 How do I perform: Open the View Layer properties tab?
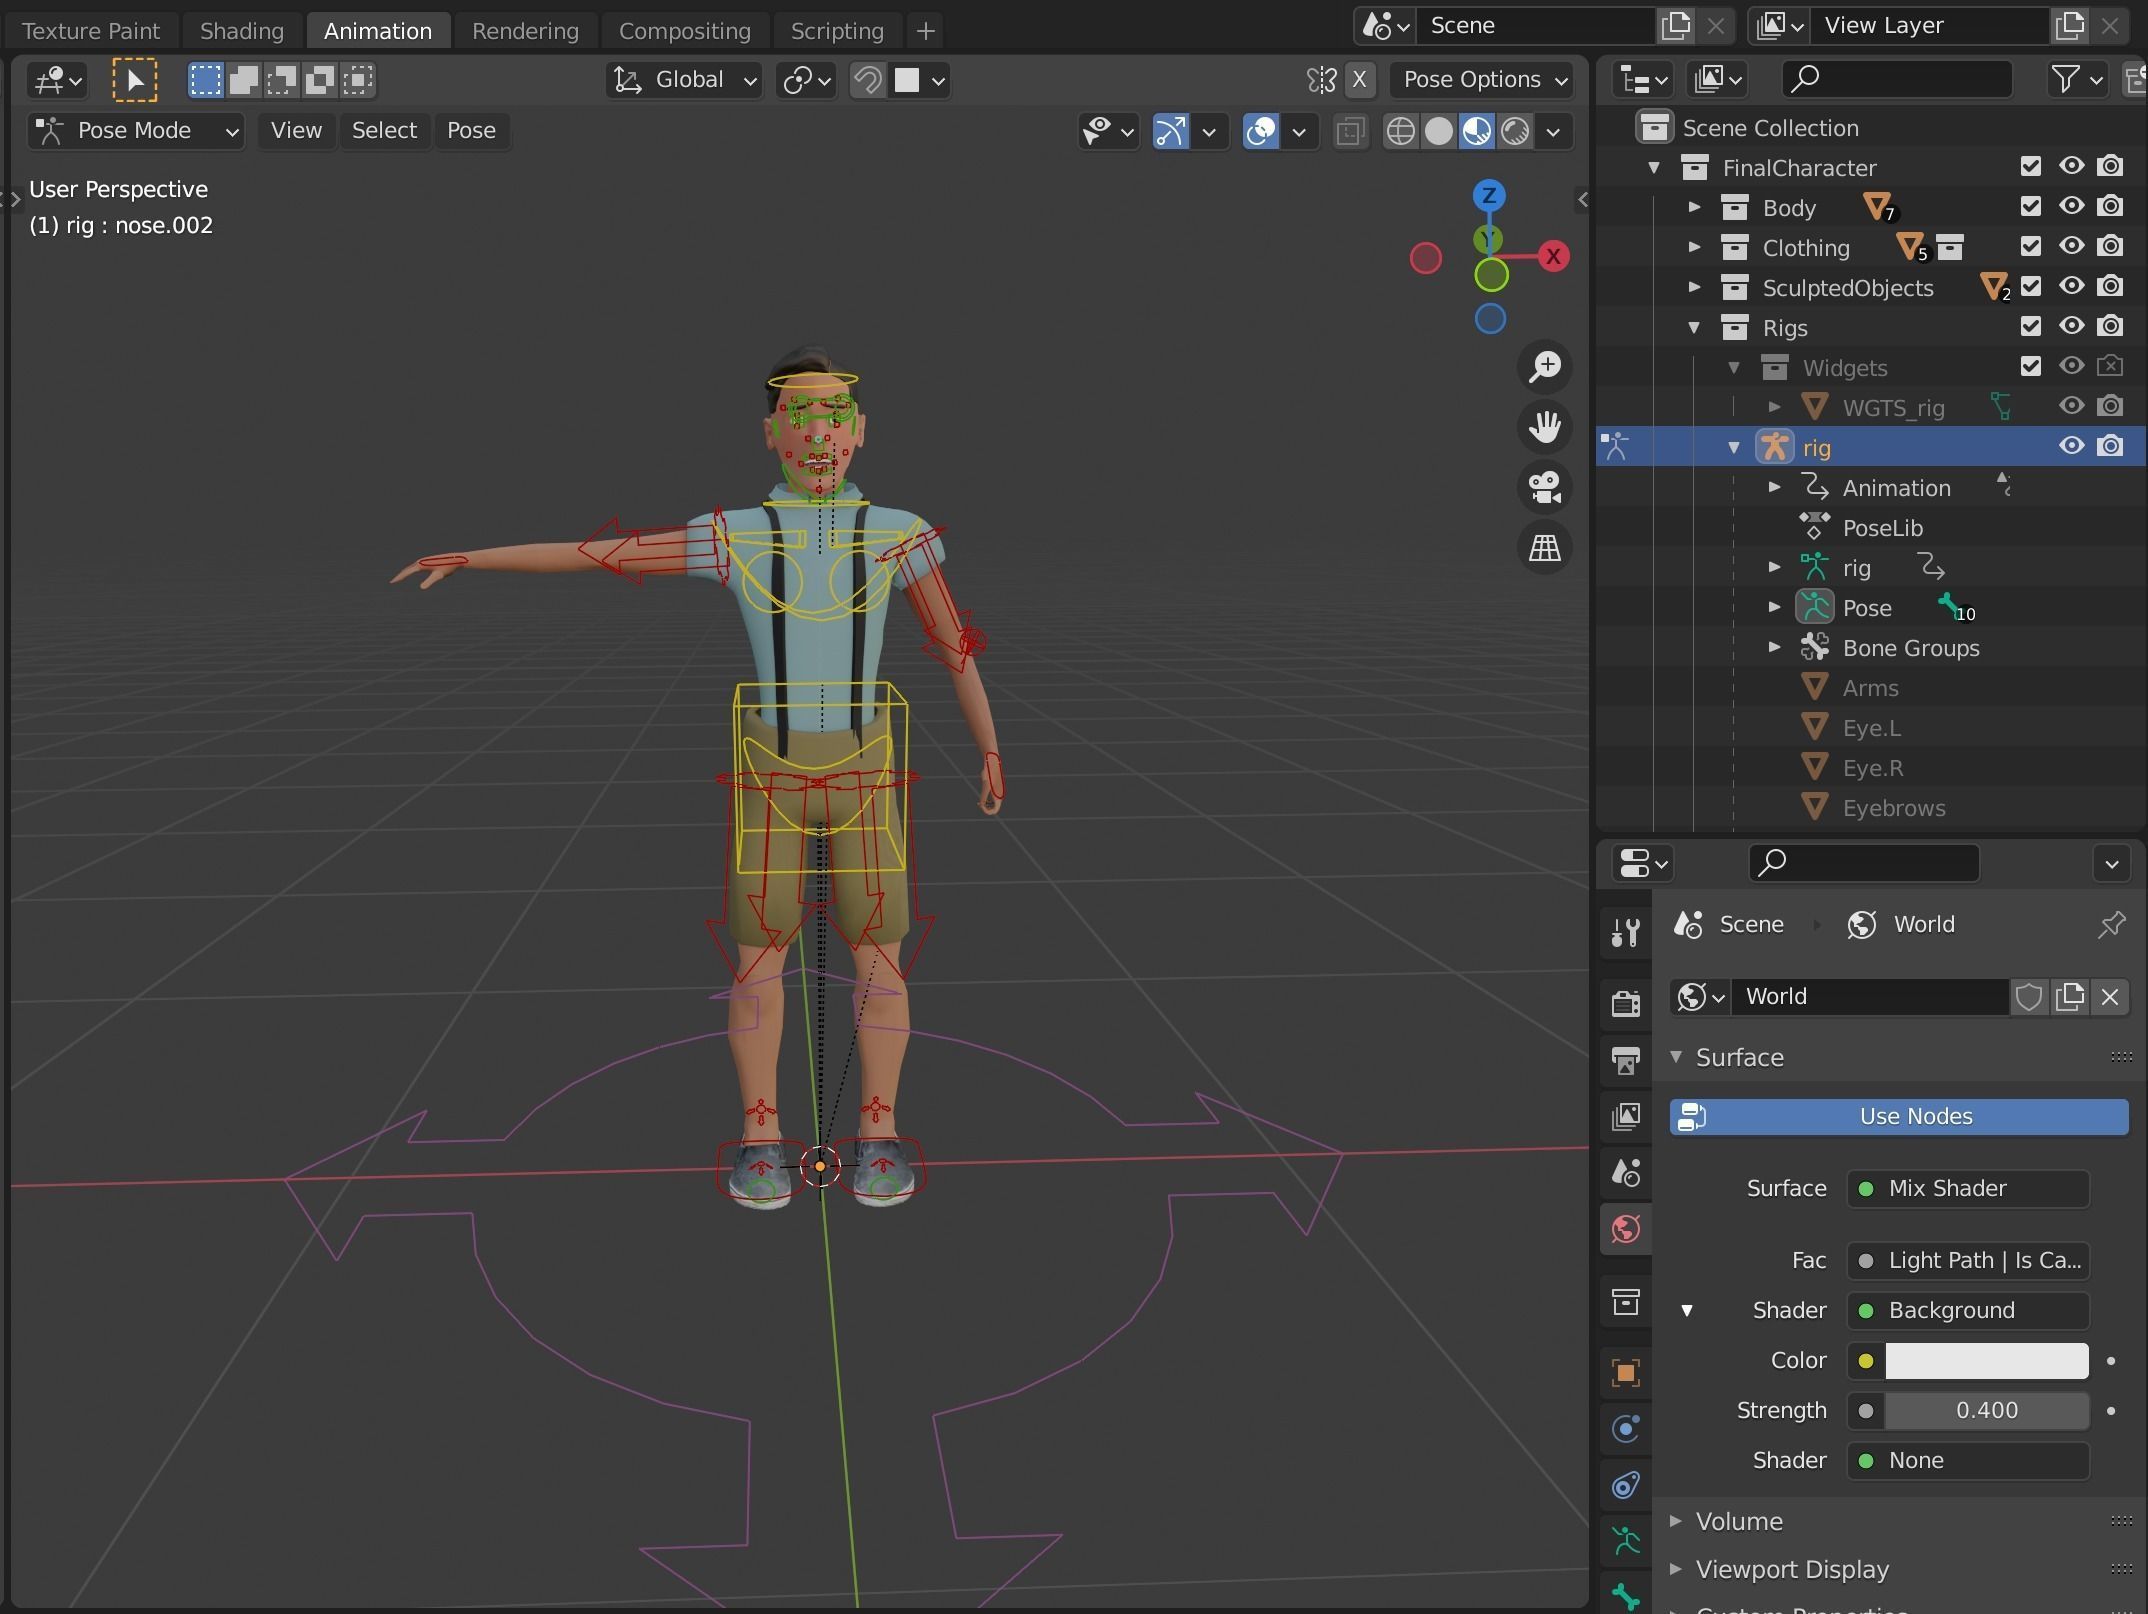(x=1626, y=1116)
